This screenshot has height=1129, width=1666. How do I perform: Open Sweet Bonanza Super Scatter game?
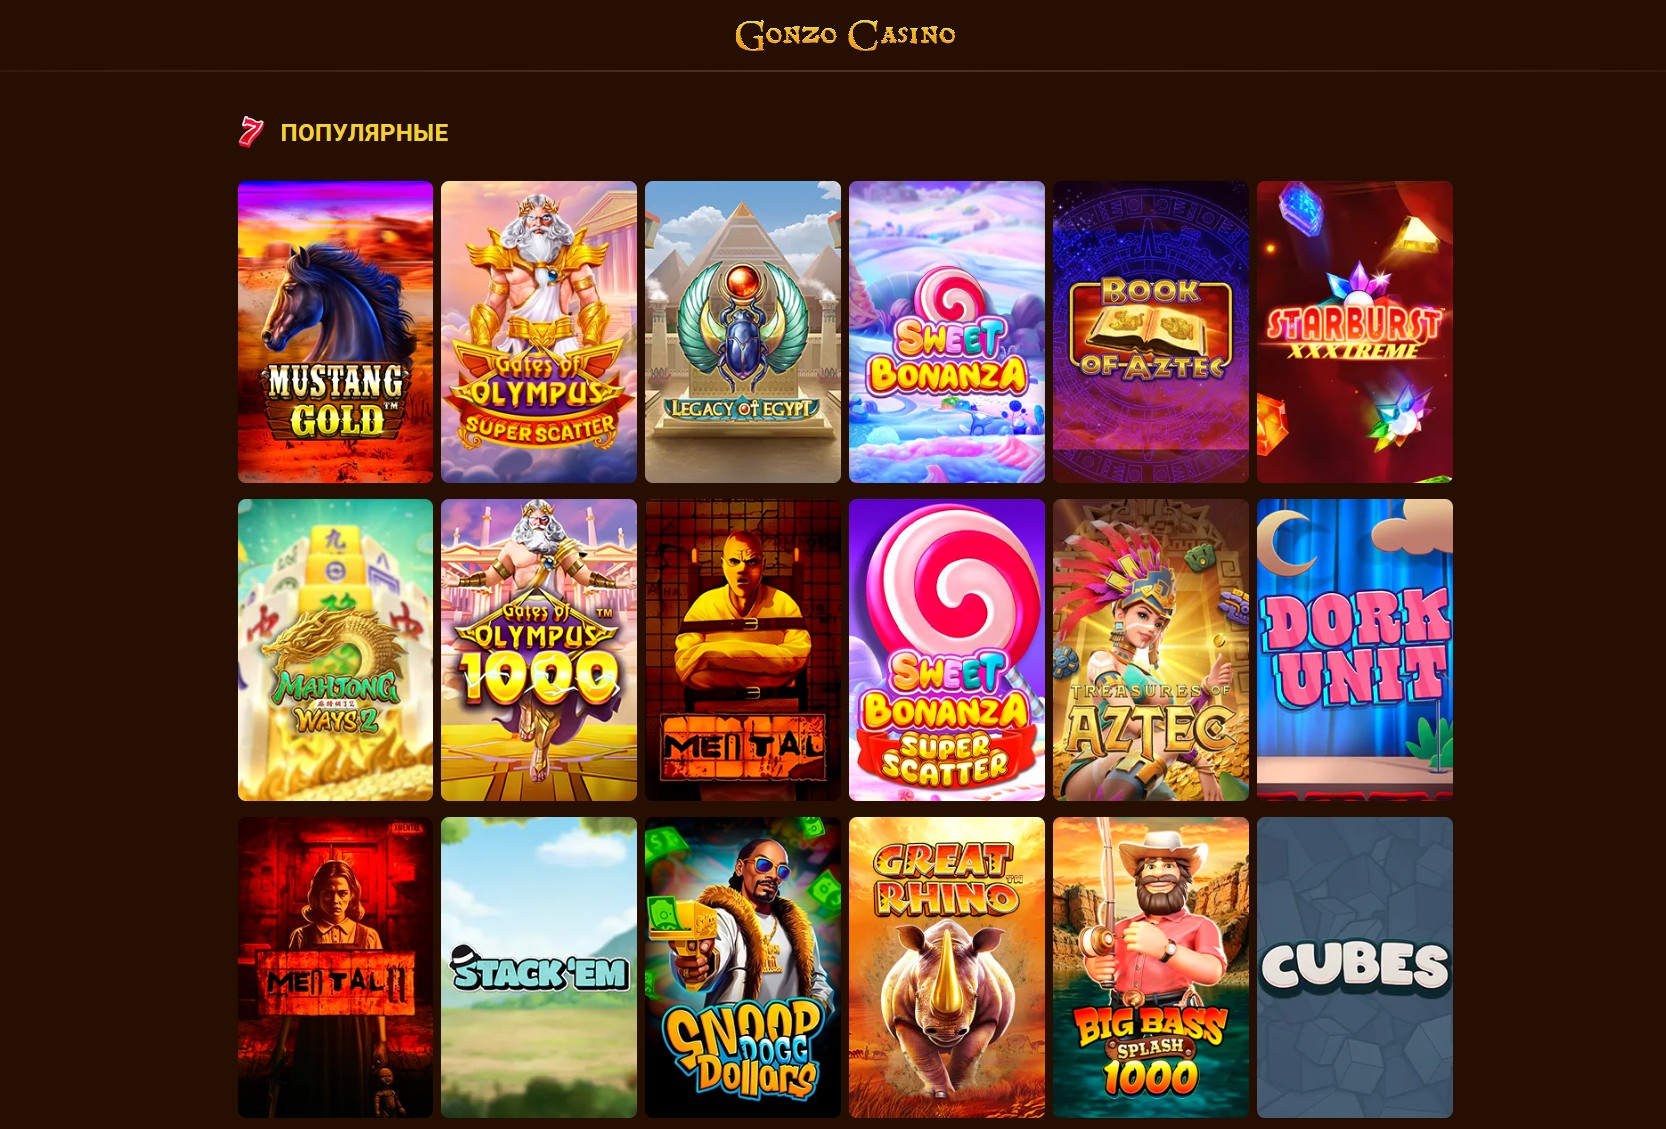pos(947,650)
